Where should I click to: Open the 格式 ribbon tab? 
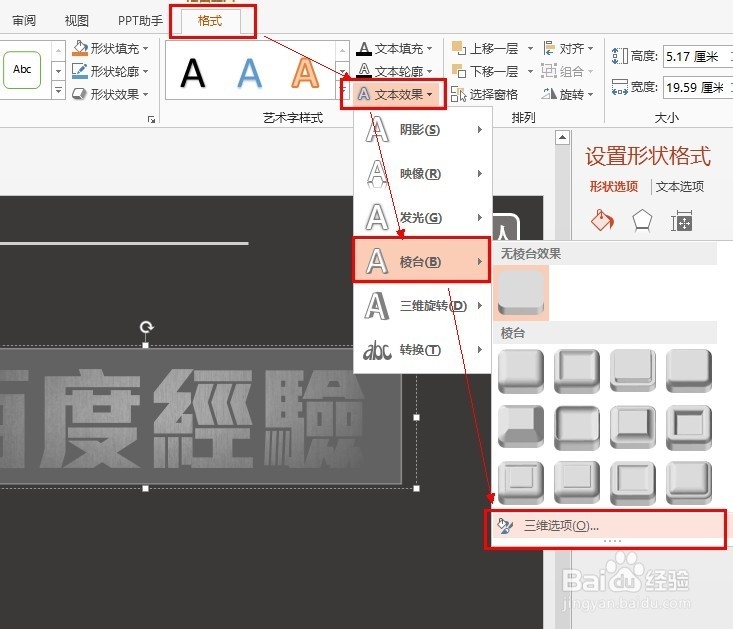click(210, 21)
